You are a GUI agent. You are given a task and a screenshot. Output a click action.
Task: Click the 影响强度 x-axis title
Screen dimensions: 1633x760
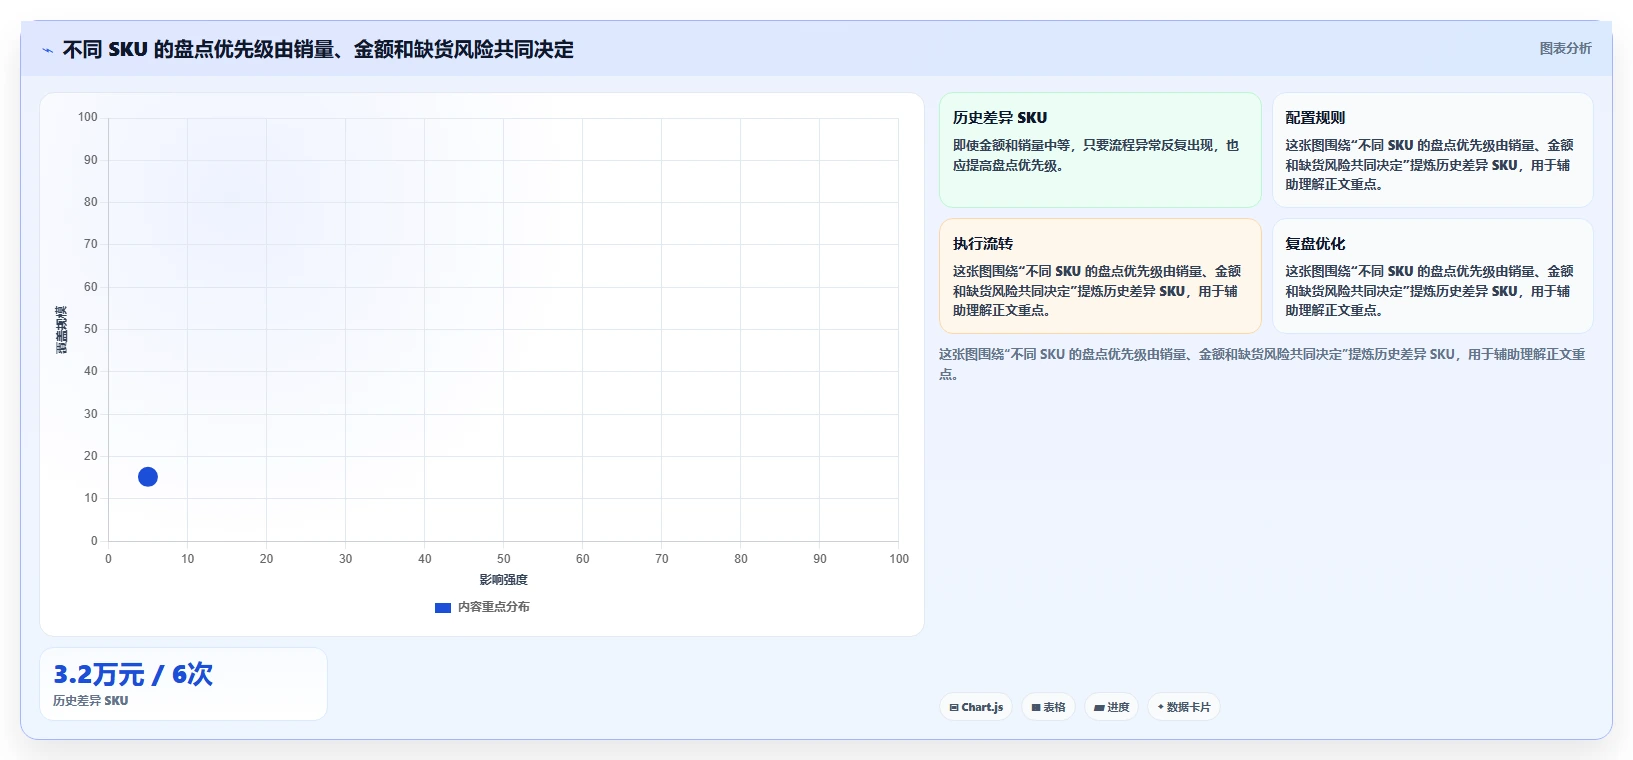503,580
